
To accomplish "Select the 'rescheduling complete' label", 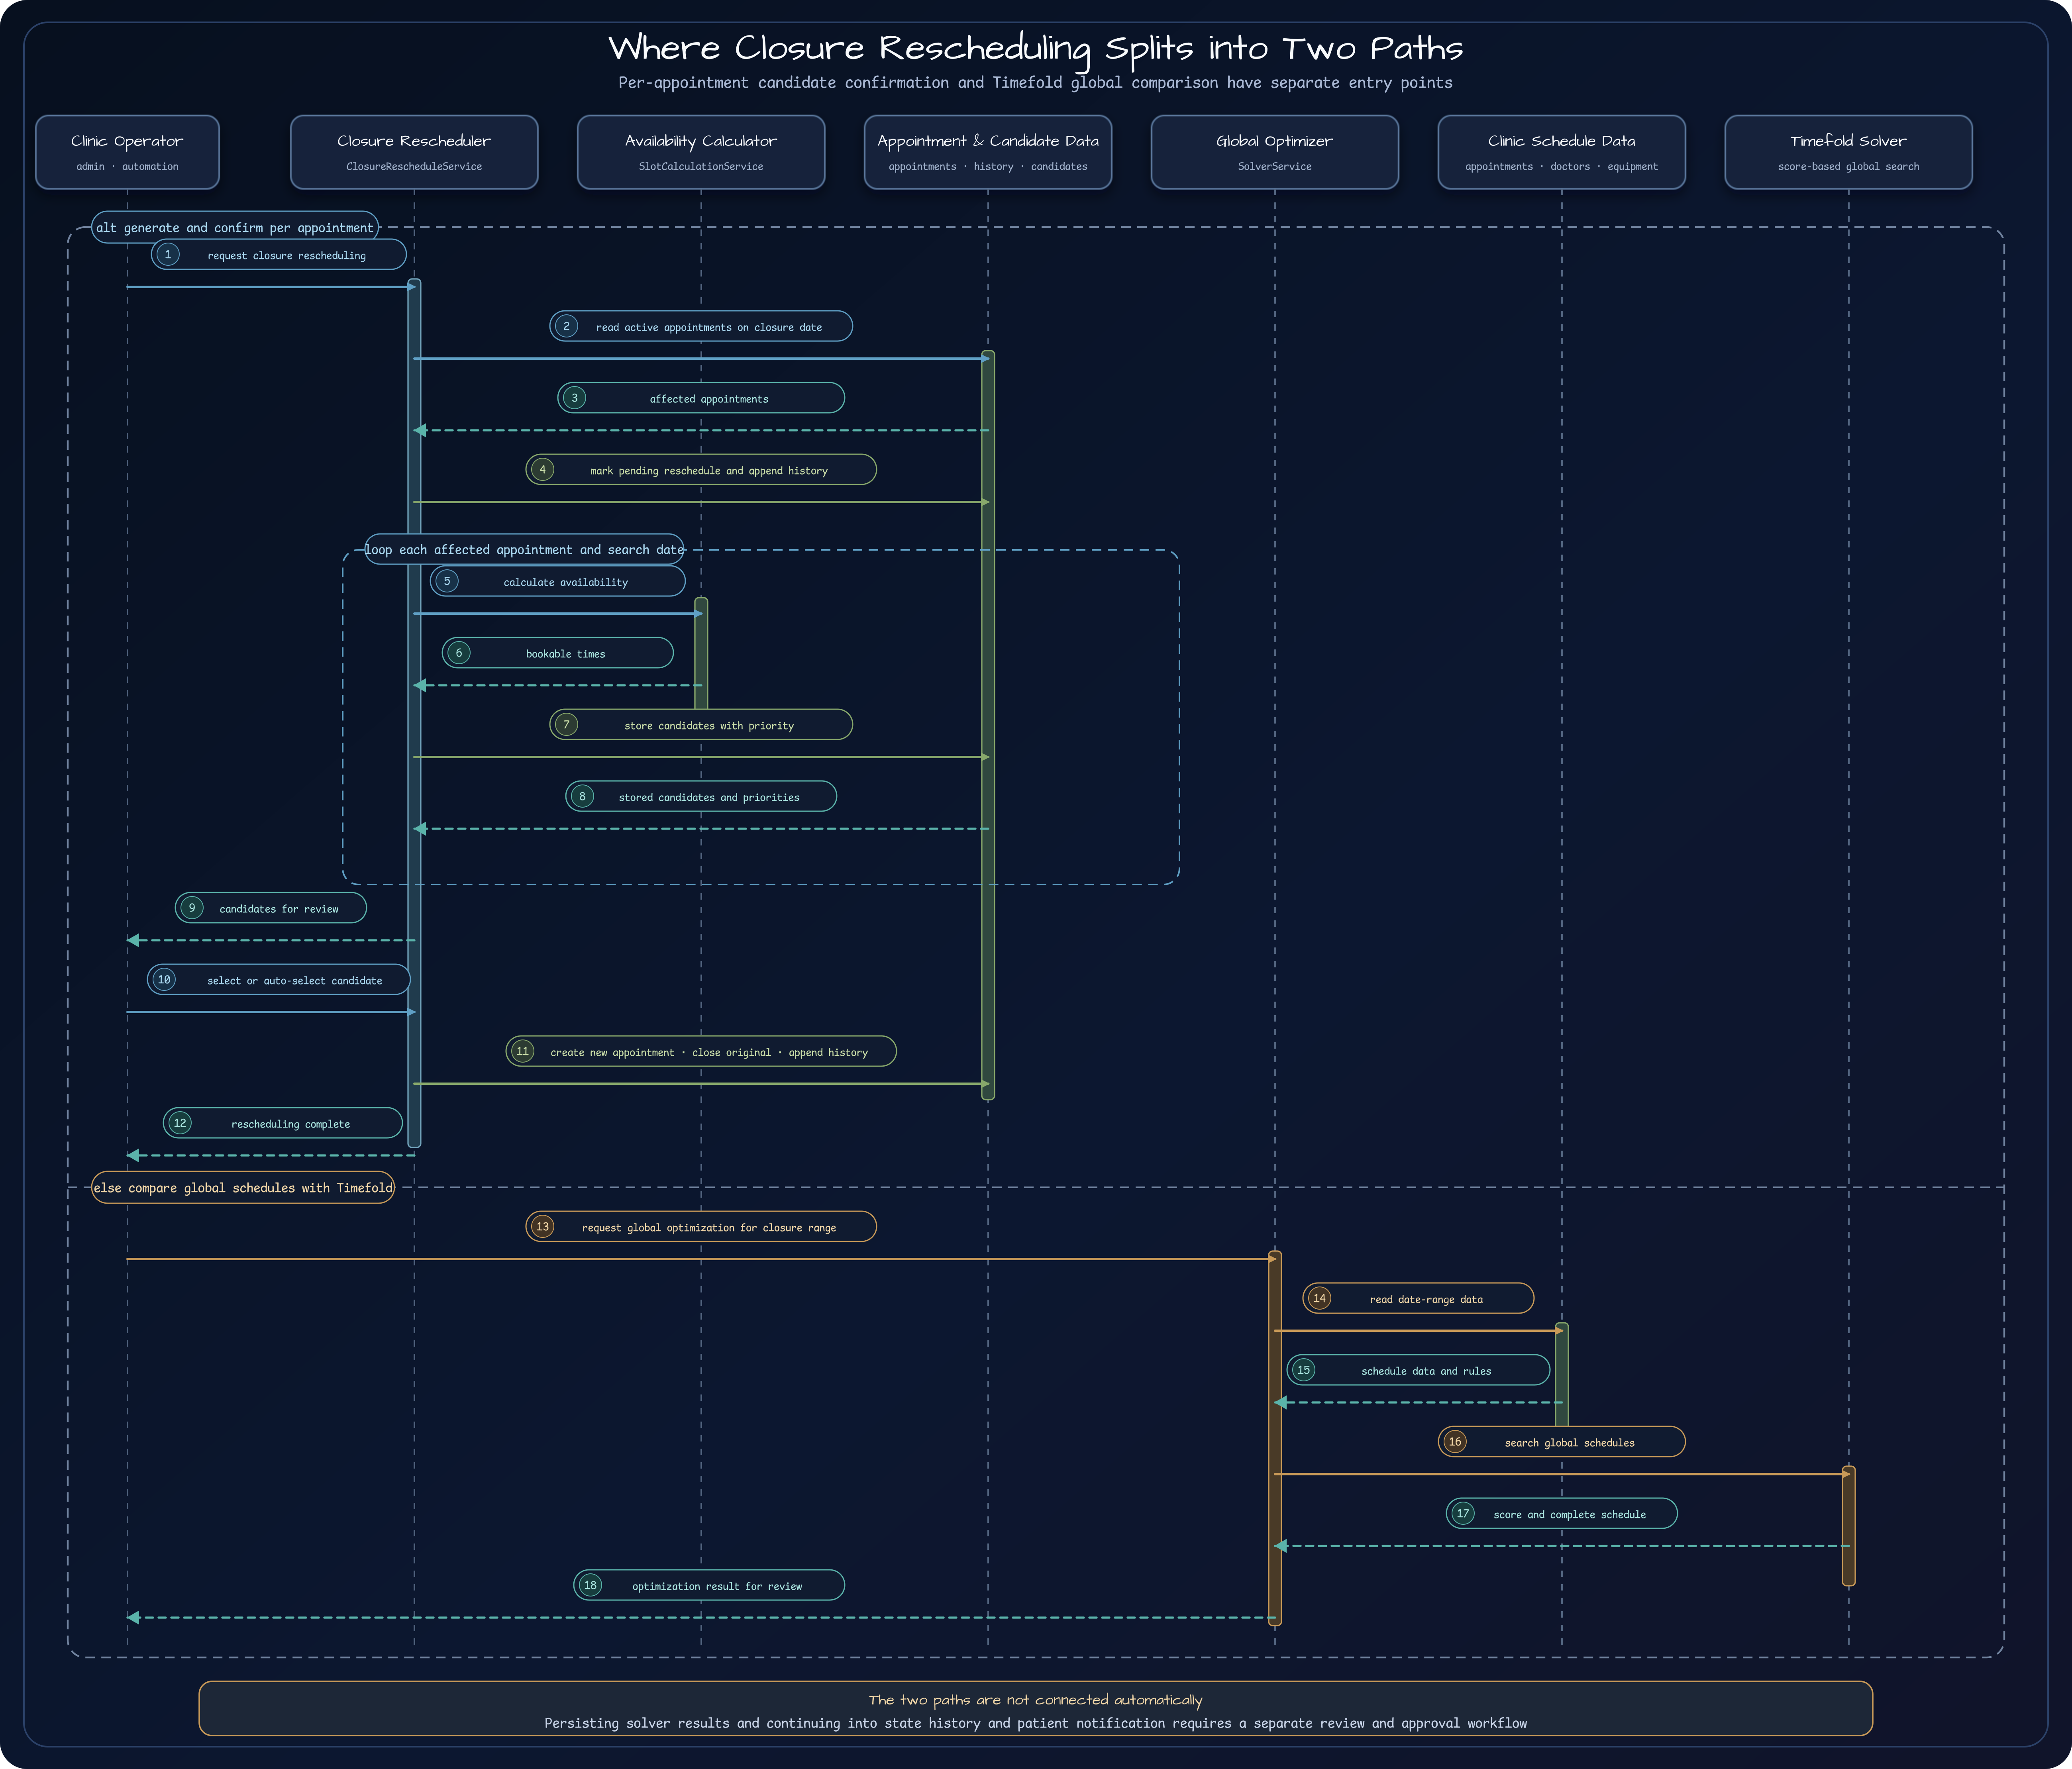I will point(283,1123).
